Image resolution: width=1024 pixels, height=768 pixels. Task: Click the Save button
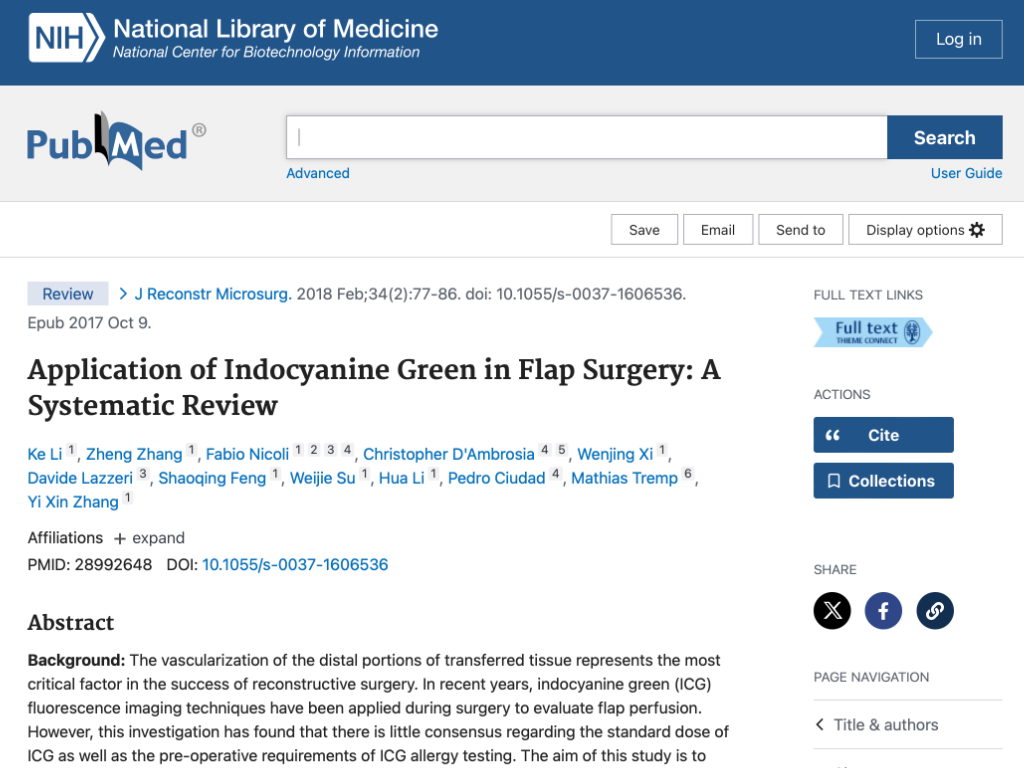pos(644,230)
